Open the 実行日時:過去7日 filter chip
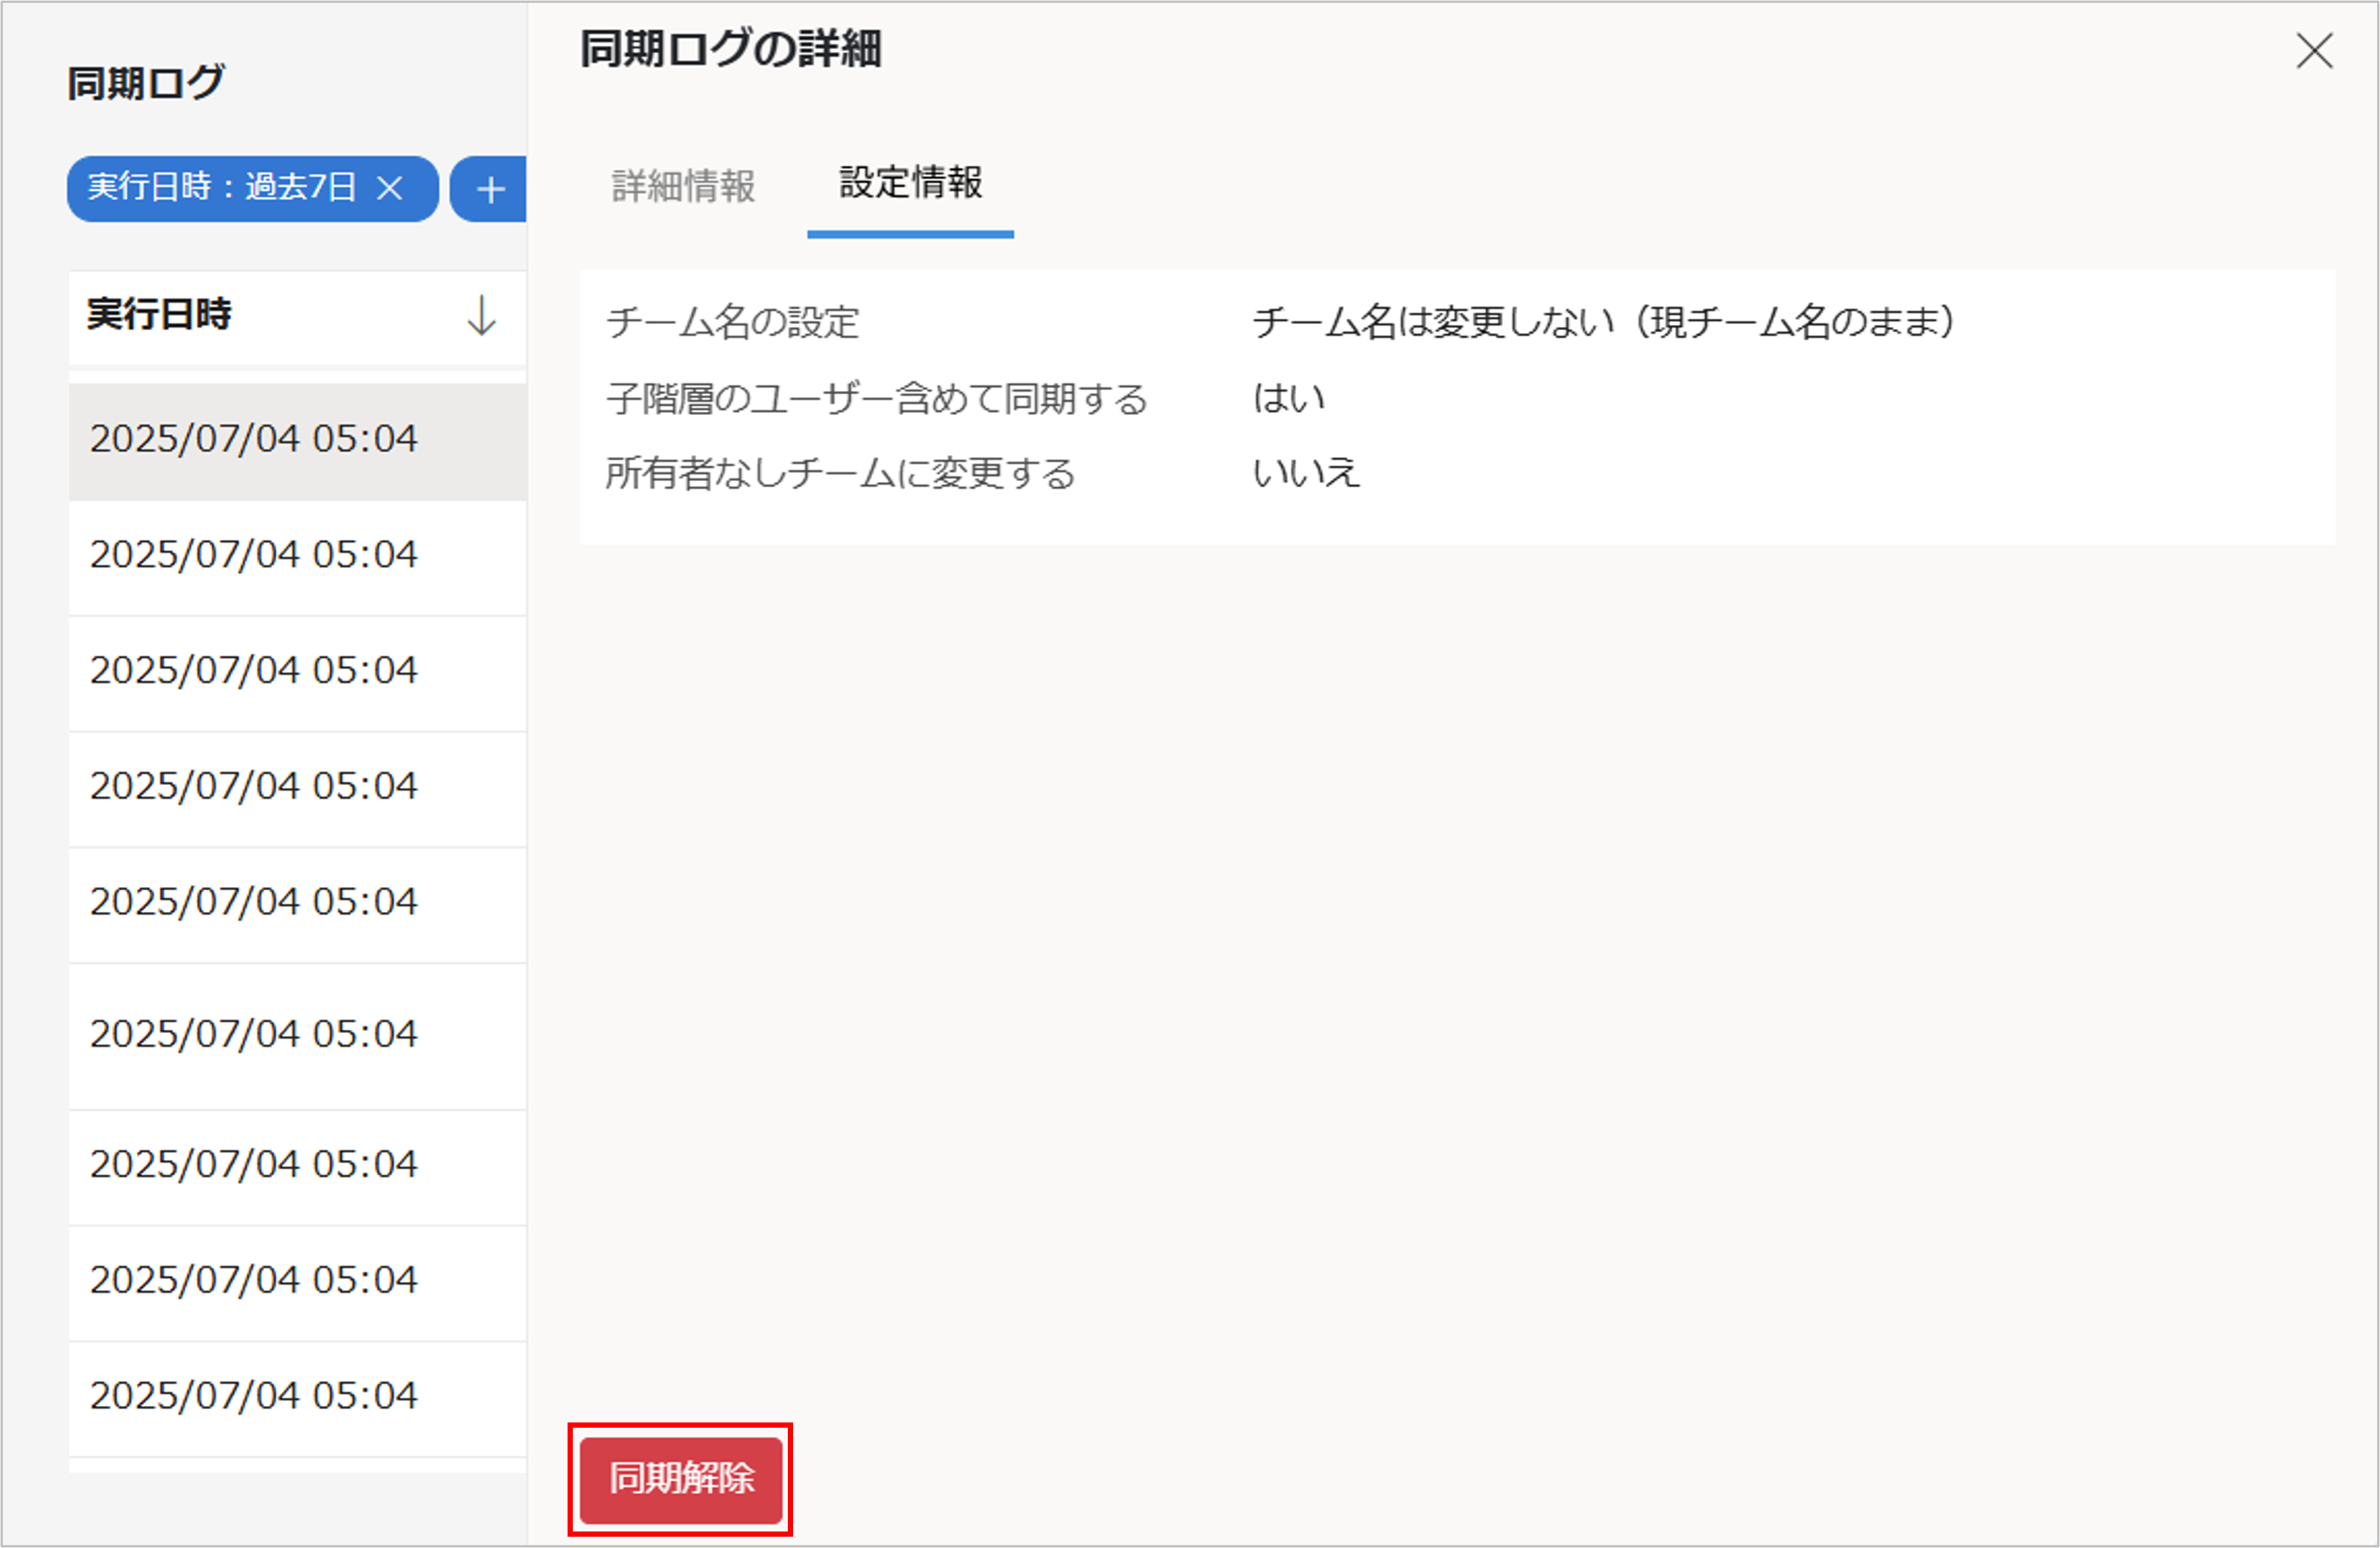The image size is (2380, 1548). pos(221,188)
